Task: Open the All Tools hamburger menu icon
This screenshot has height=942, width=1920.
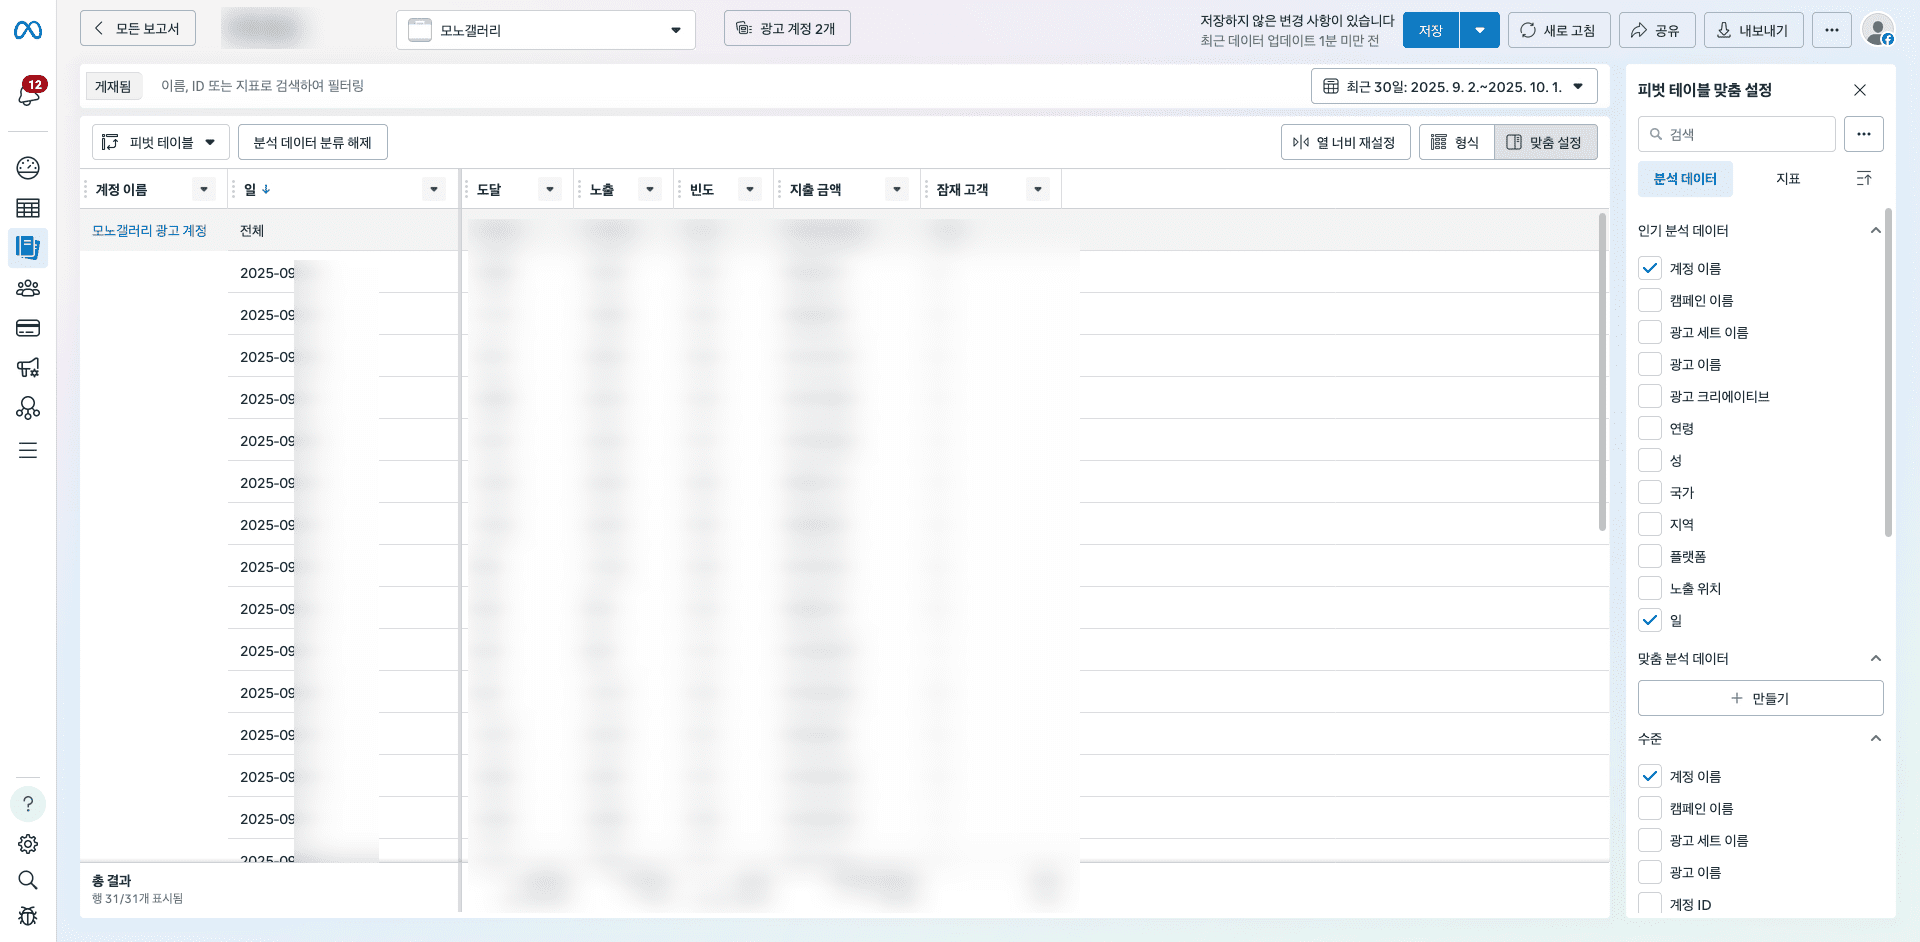Action: (x=28, y=450)
